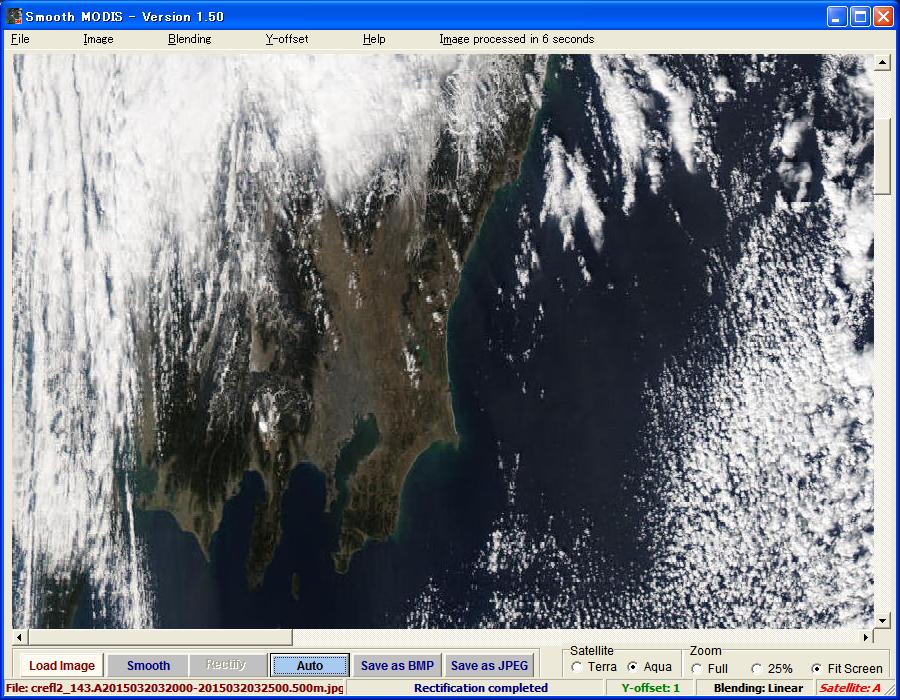Click the Load Image button
The height and width of the screenshot is (700, 900).
(x=61, y=666)
